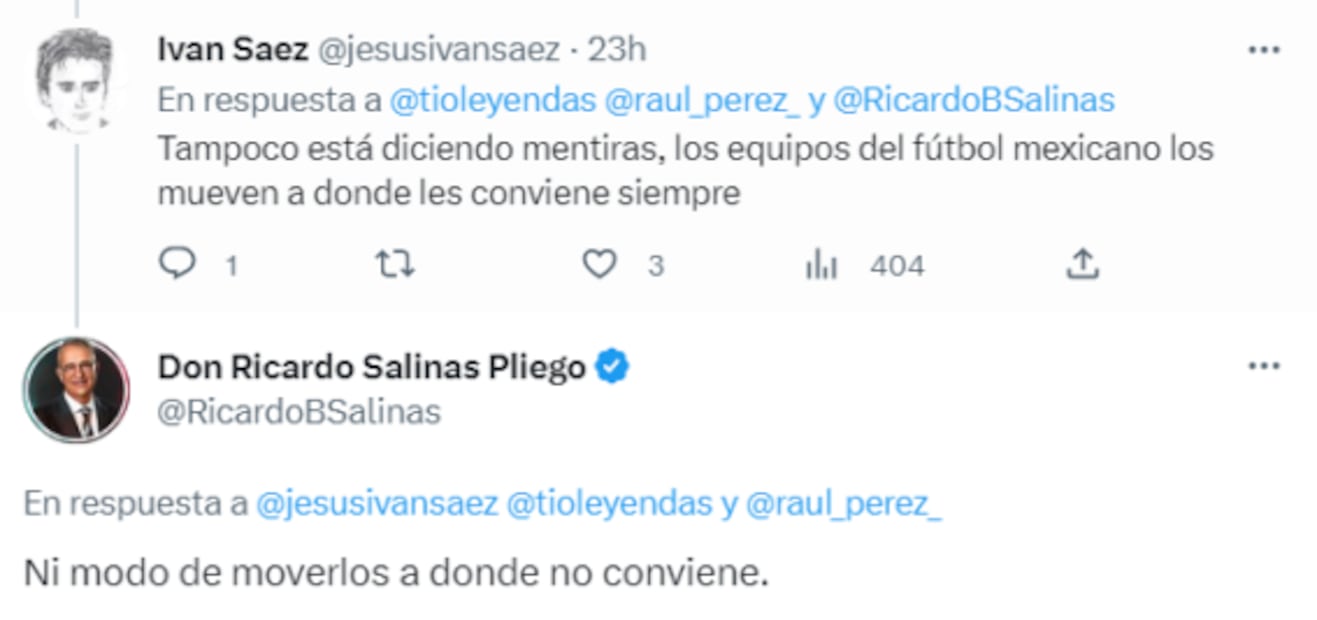Like Ivan Saez's tweet with heart icon

click(599, 264)
